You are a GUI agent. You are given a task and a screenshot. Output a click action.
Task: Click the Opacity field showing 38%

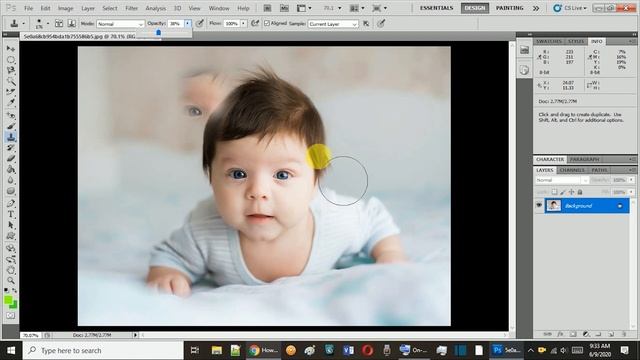176,24
